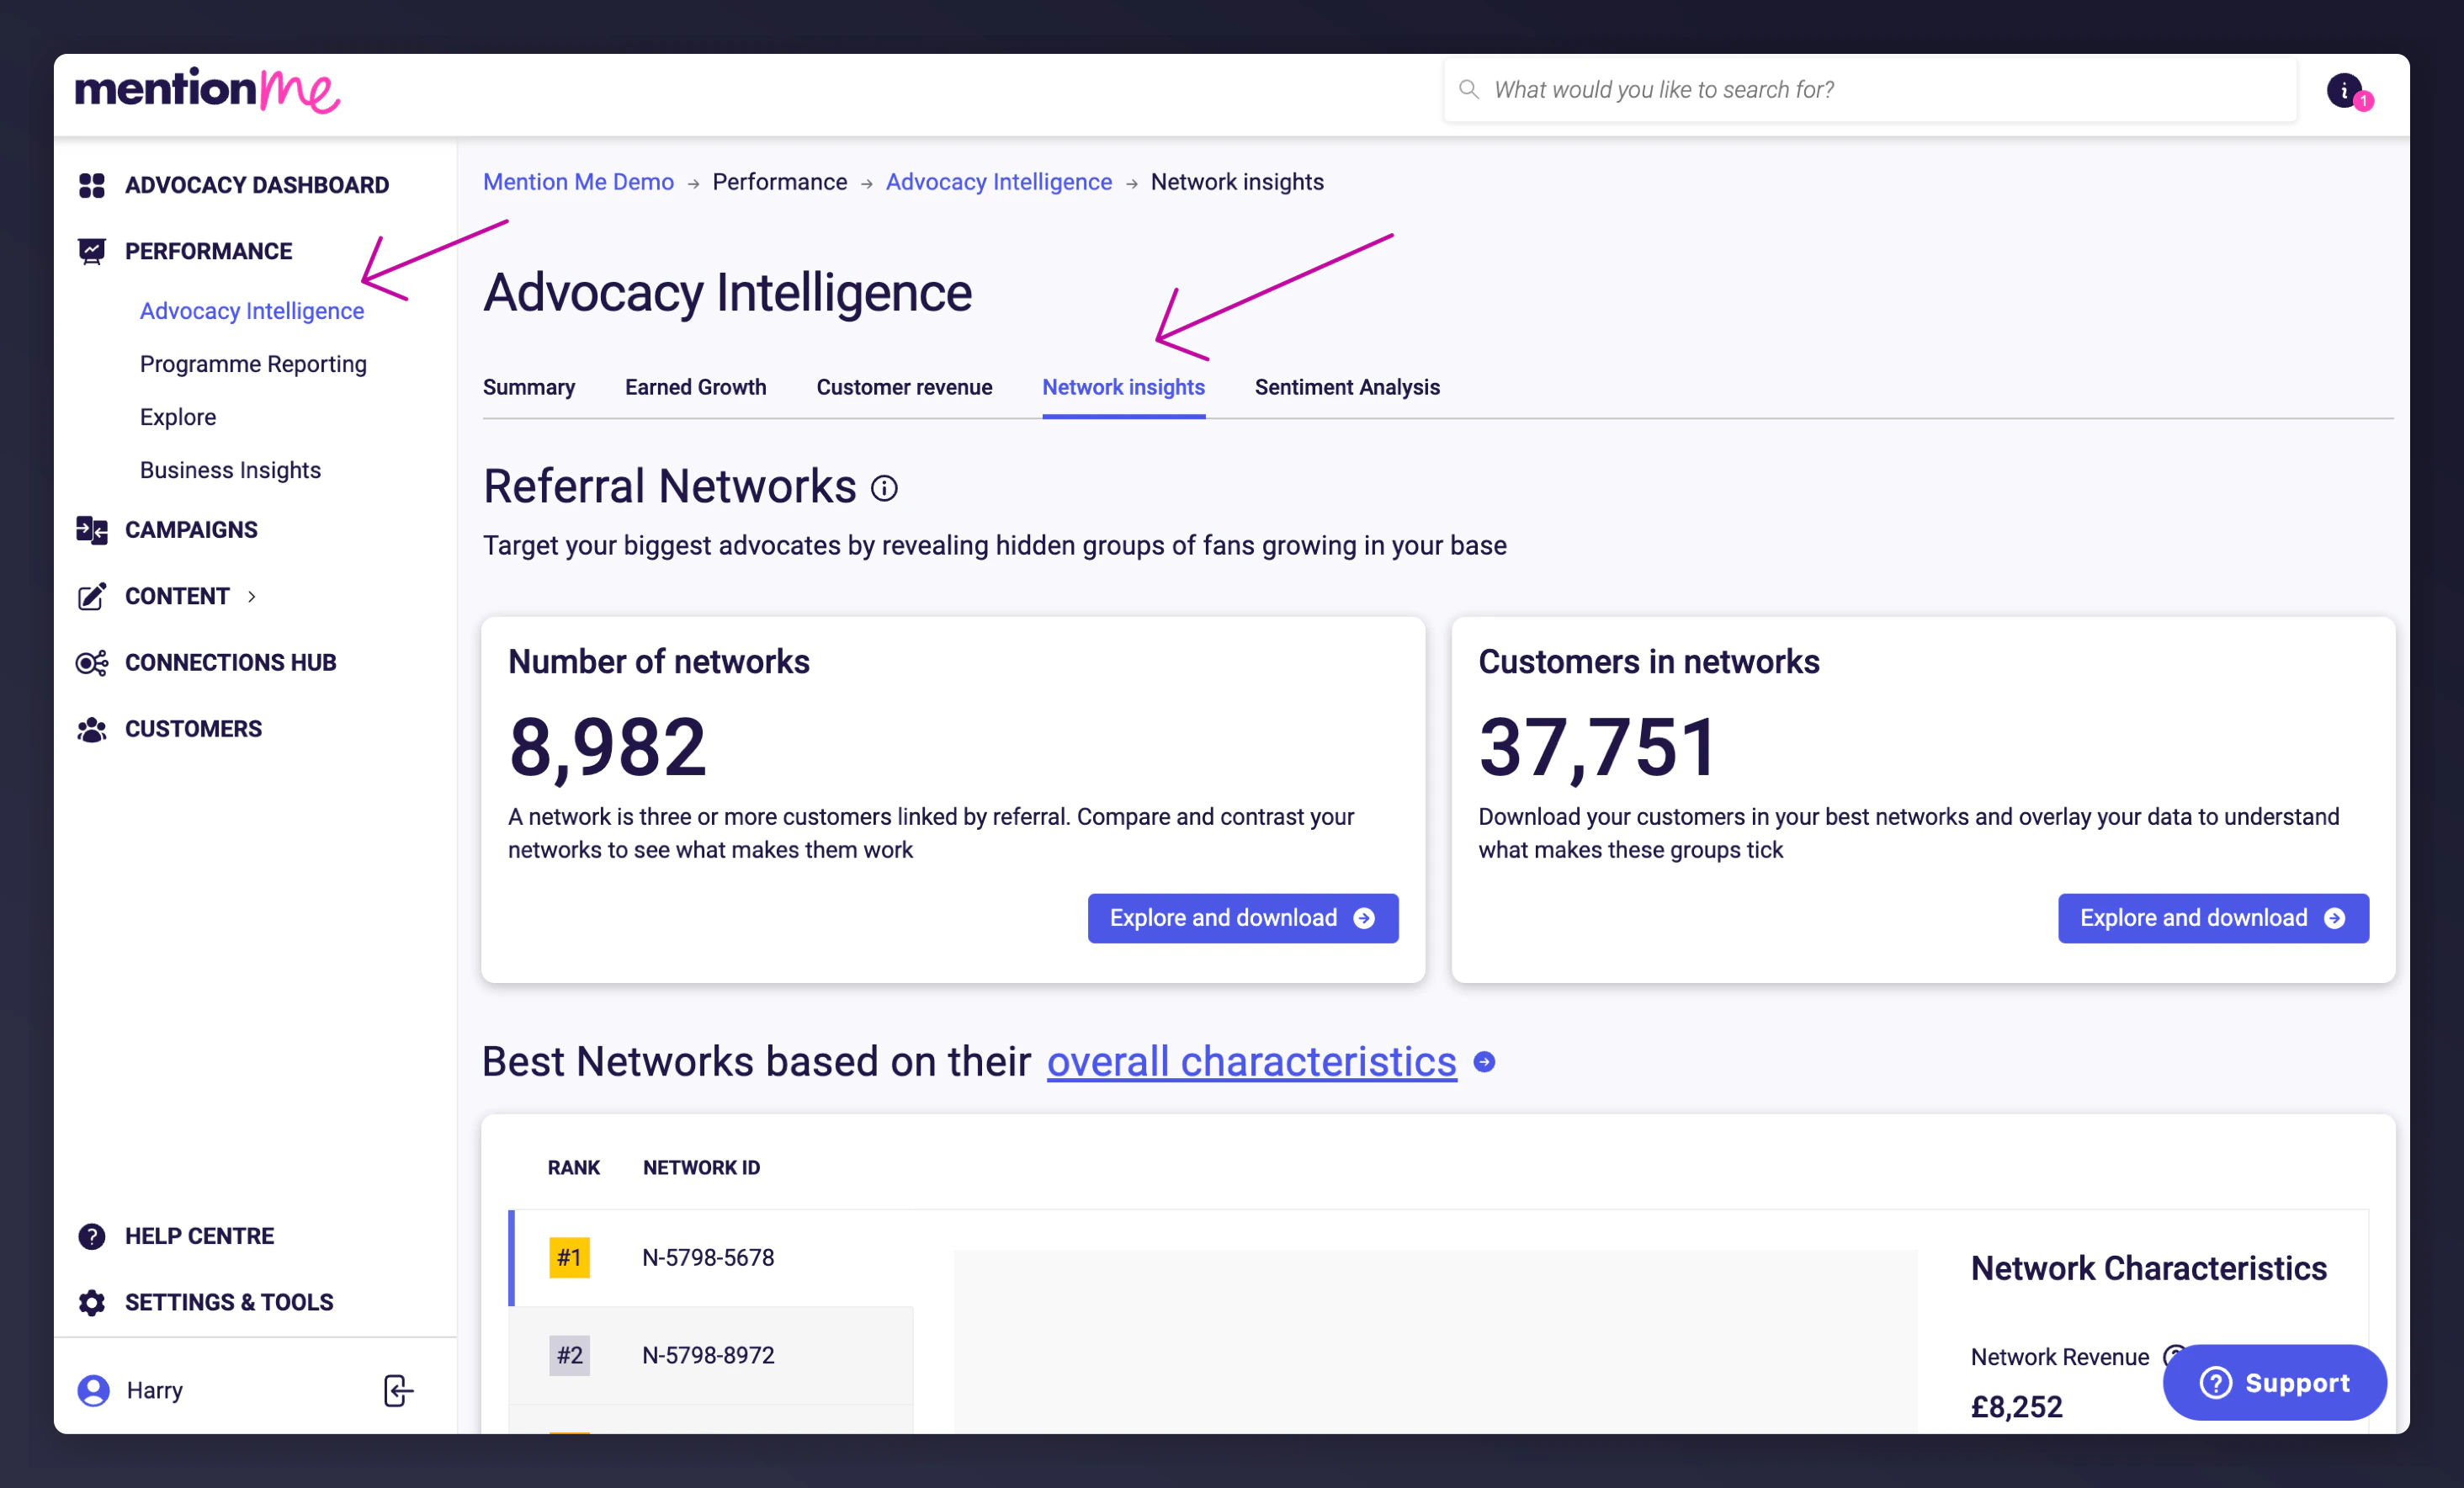Open Explore under Performance
Screen dimensions: 2464x1488
(178, 417)
